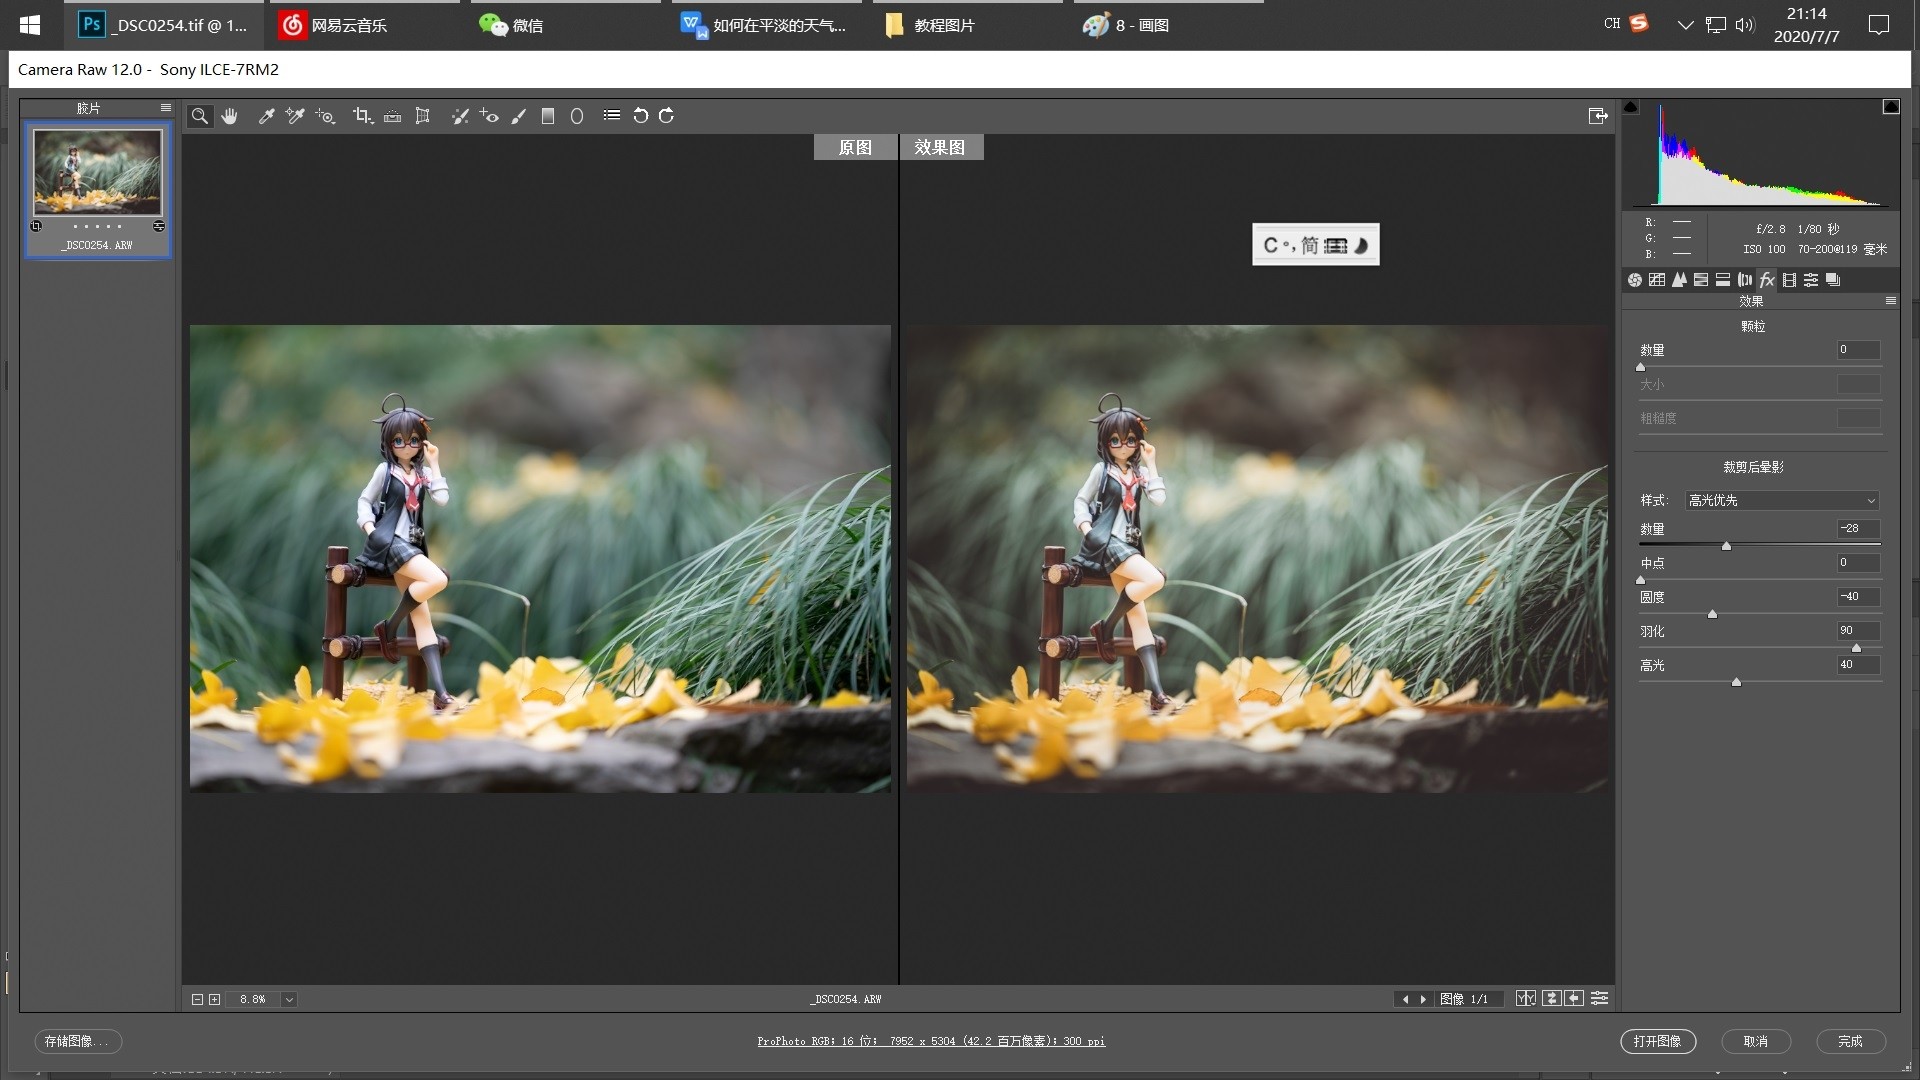The height and width of the screenshot is (1080, 1920).
Task: Adjust the 羽化 feather slider
Action: coord(1856,647)
